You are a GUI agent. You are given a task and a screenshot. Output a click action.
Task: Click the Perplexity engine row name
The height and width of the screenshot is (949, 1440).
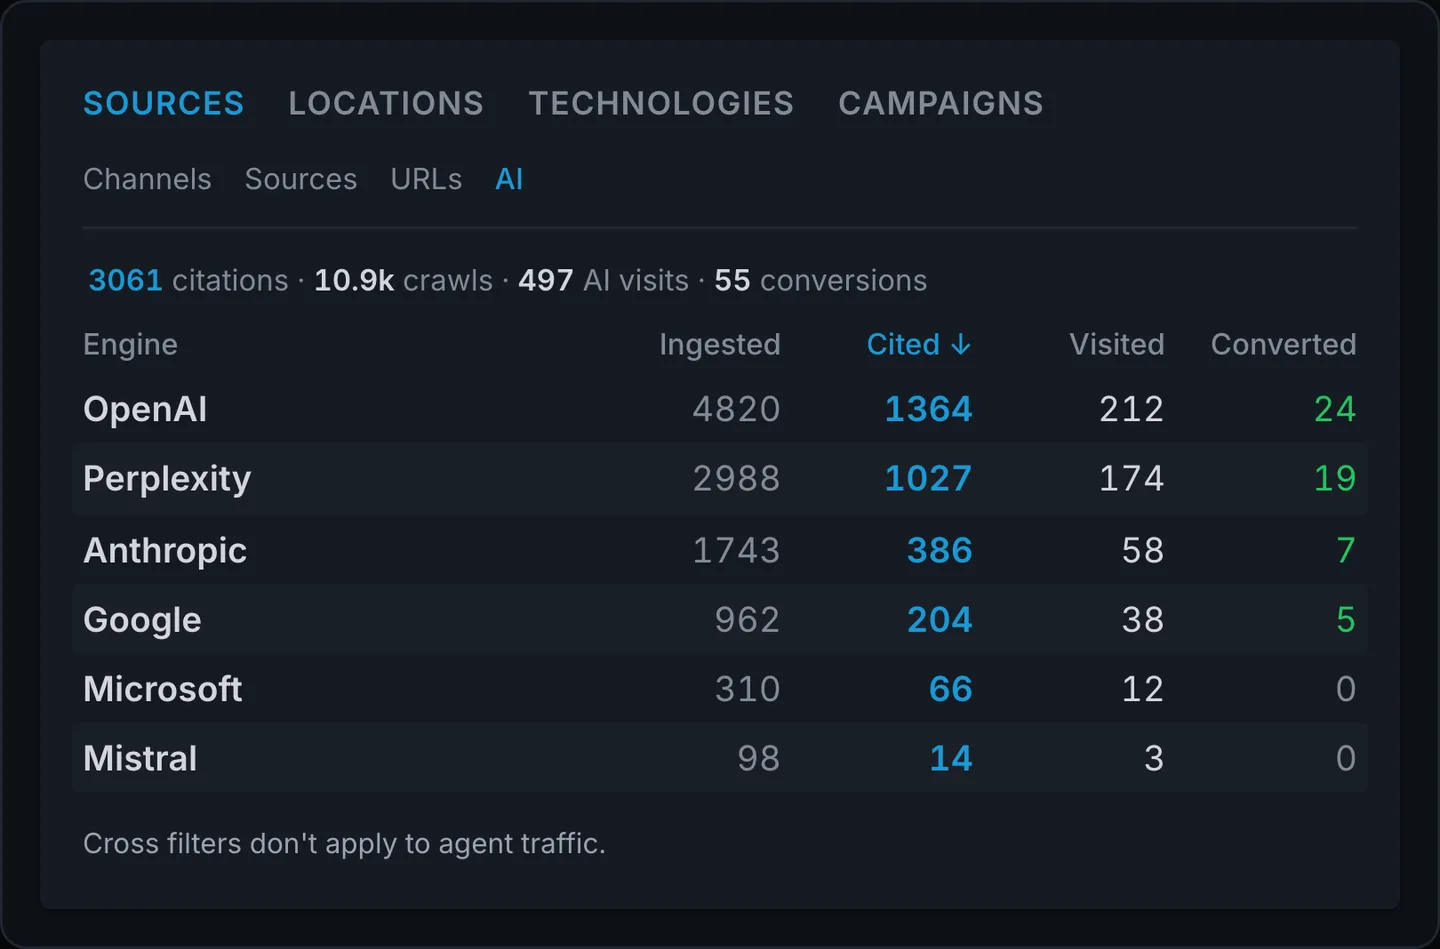pyautogui.click(x=167, y=479)
